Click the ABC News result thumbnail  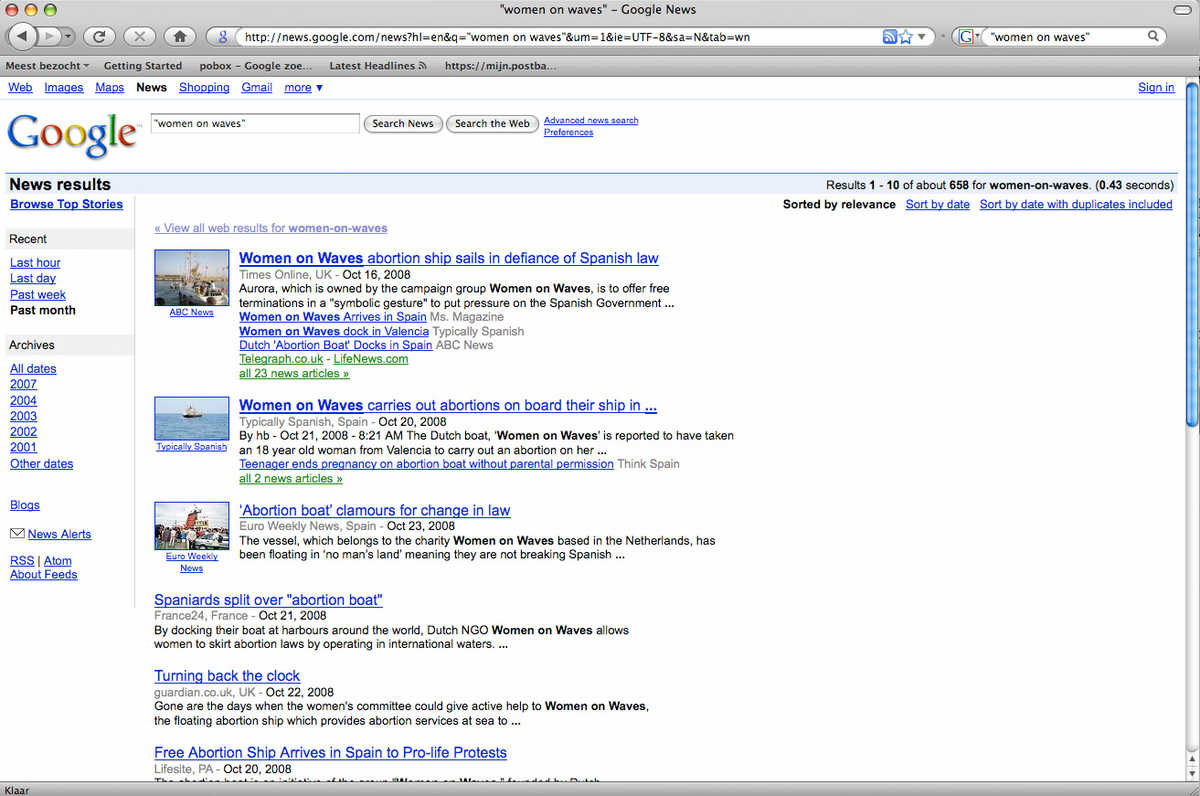tap(191, 277)
